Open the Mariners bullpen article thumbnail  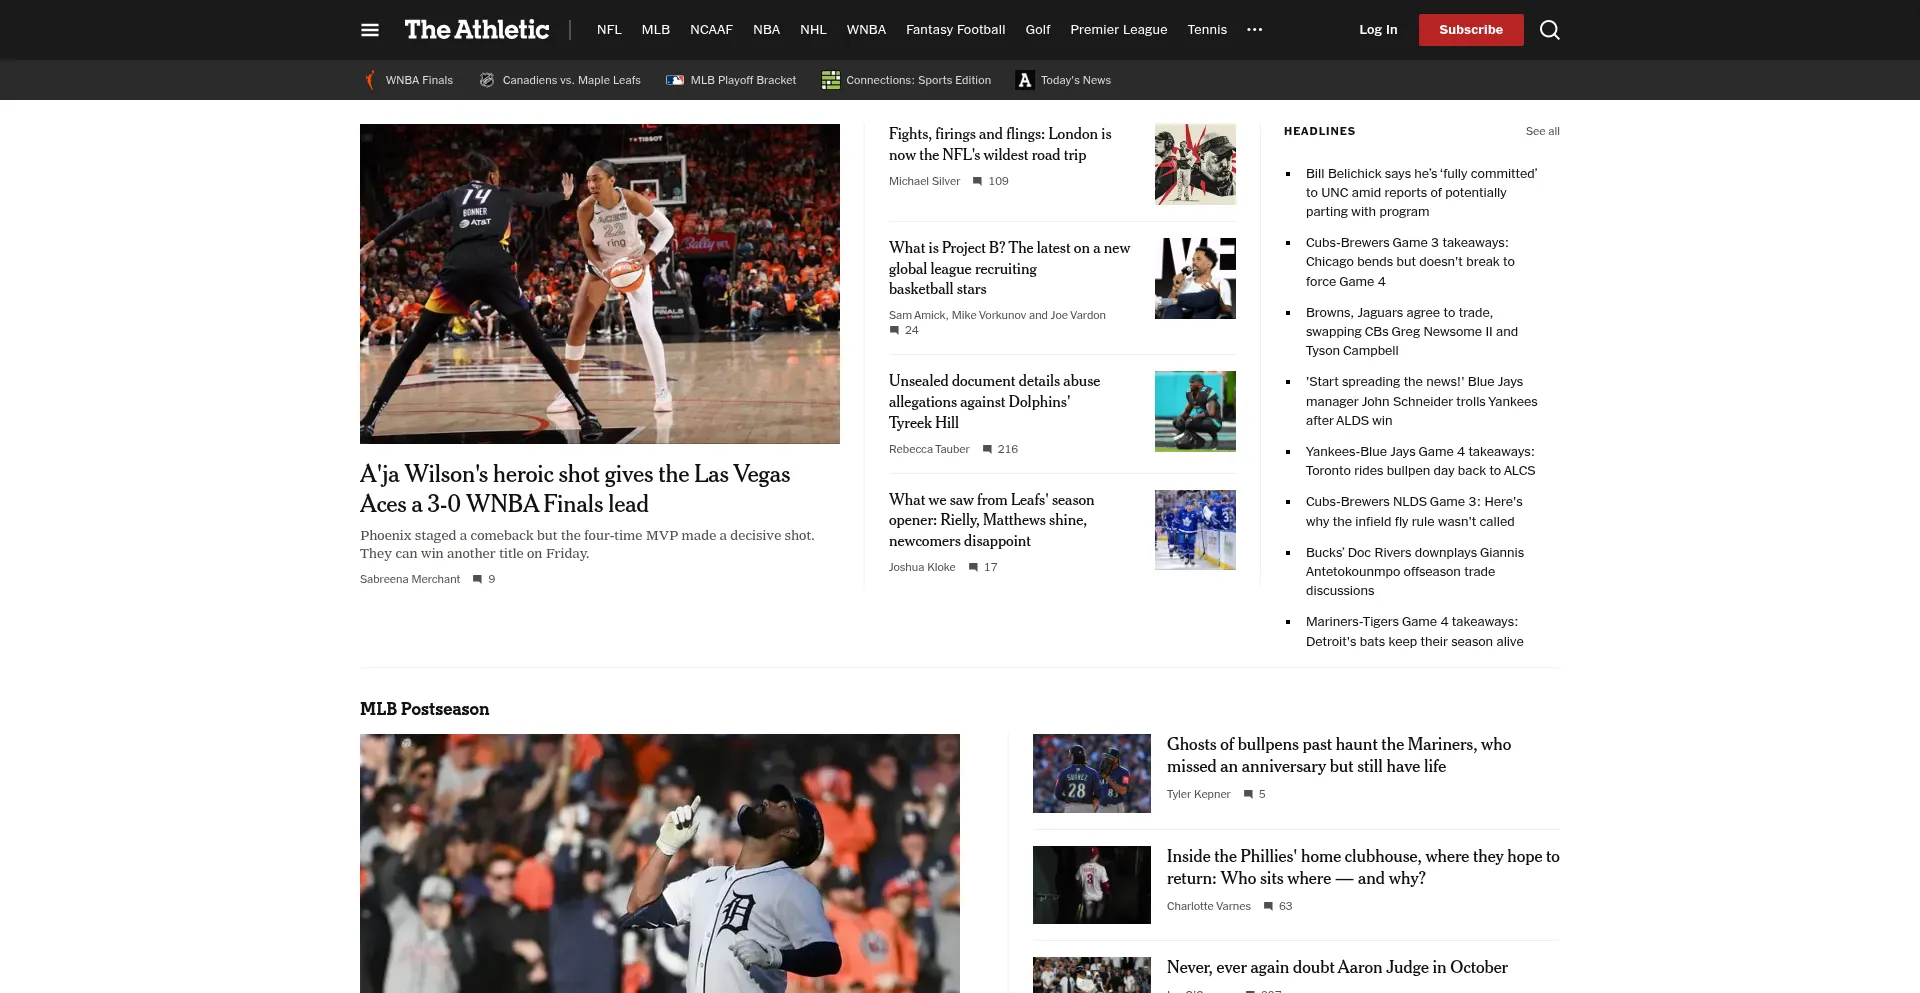[1091, 773]
